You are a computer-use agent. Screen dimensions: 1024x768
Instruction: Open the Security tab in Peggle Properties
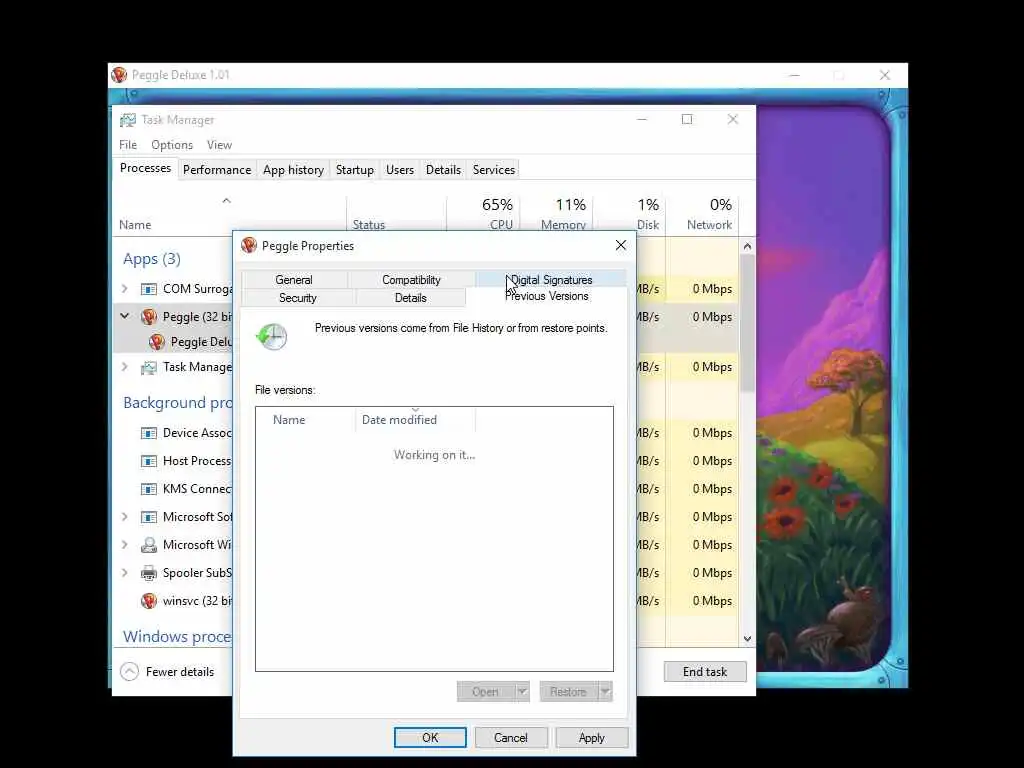click(298, 298)
